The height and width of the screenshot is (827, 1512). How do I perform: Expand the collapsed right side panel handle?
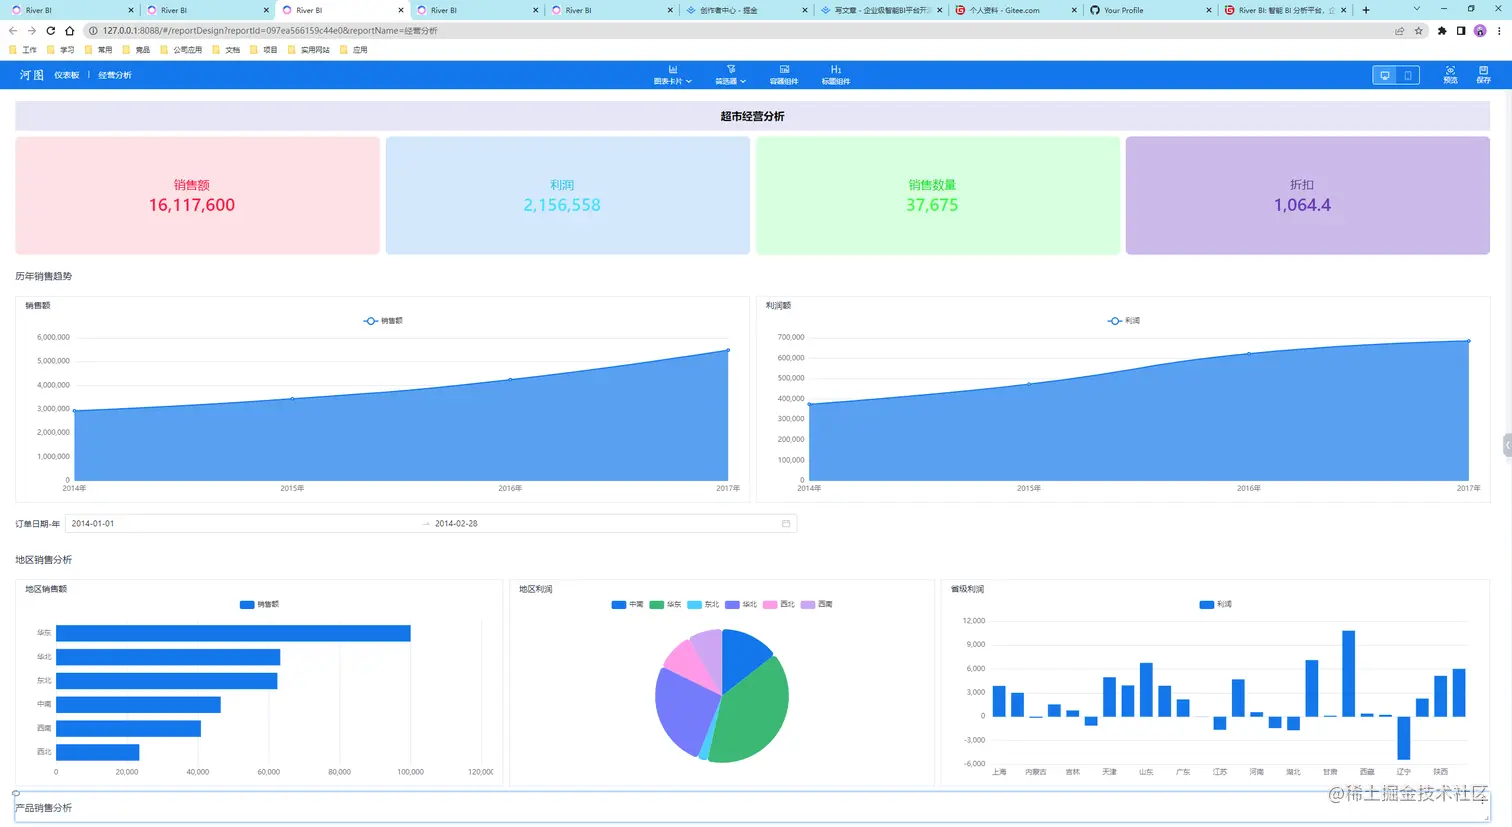(x=1507, y=445)
